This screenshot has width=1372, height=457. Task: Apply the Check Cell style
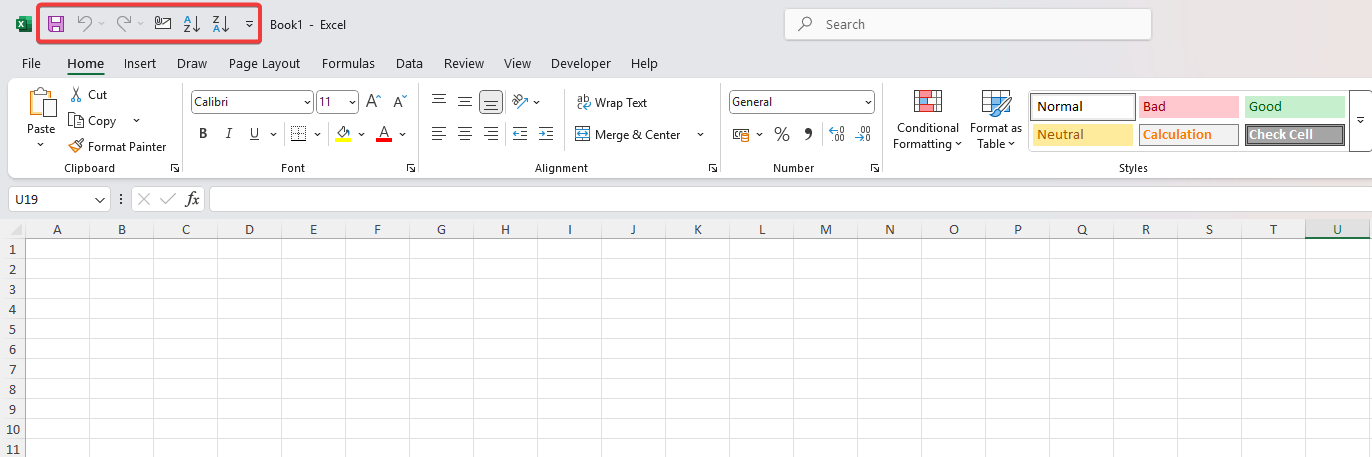pos(1295,135)
